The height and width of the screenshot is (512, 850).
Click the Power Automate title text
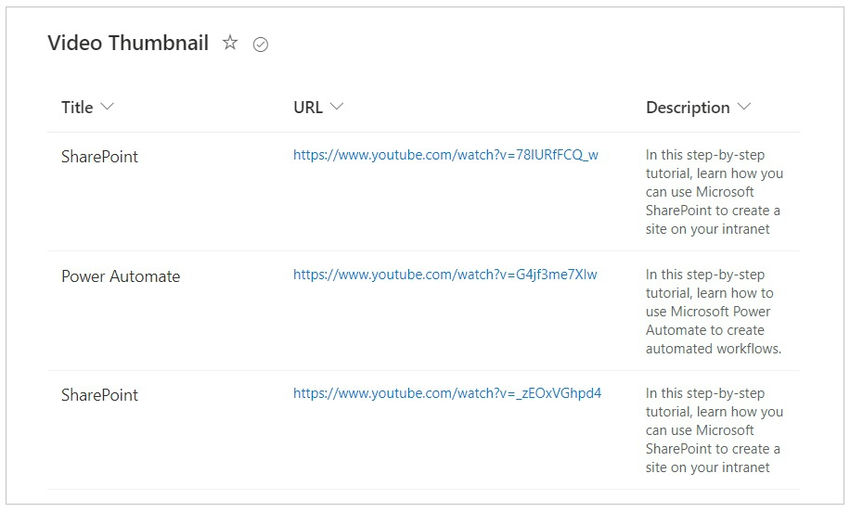point(120,276)
